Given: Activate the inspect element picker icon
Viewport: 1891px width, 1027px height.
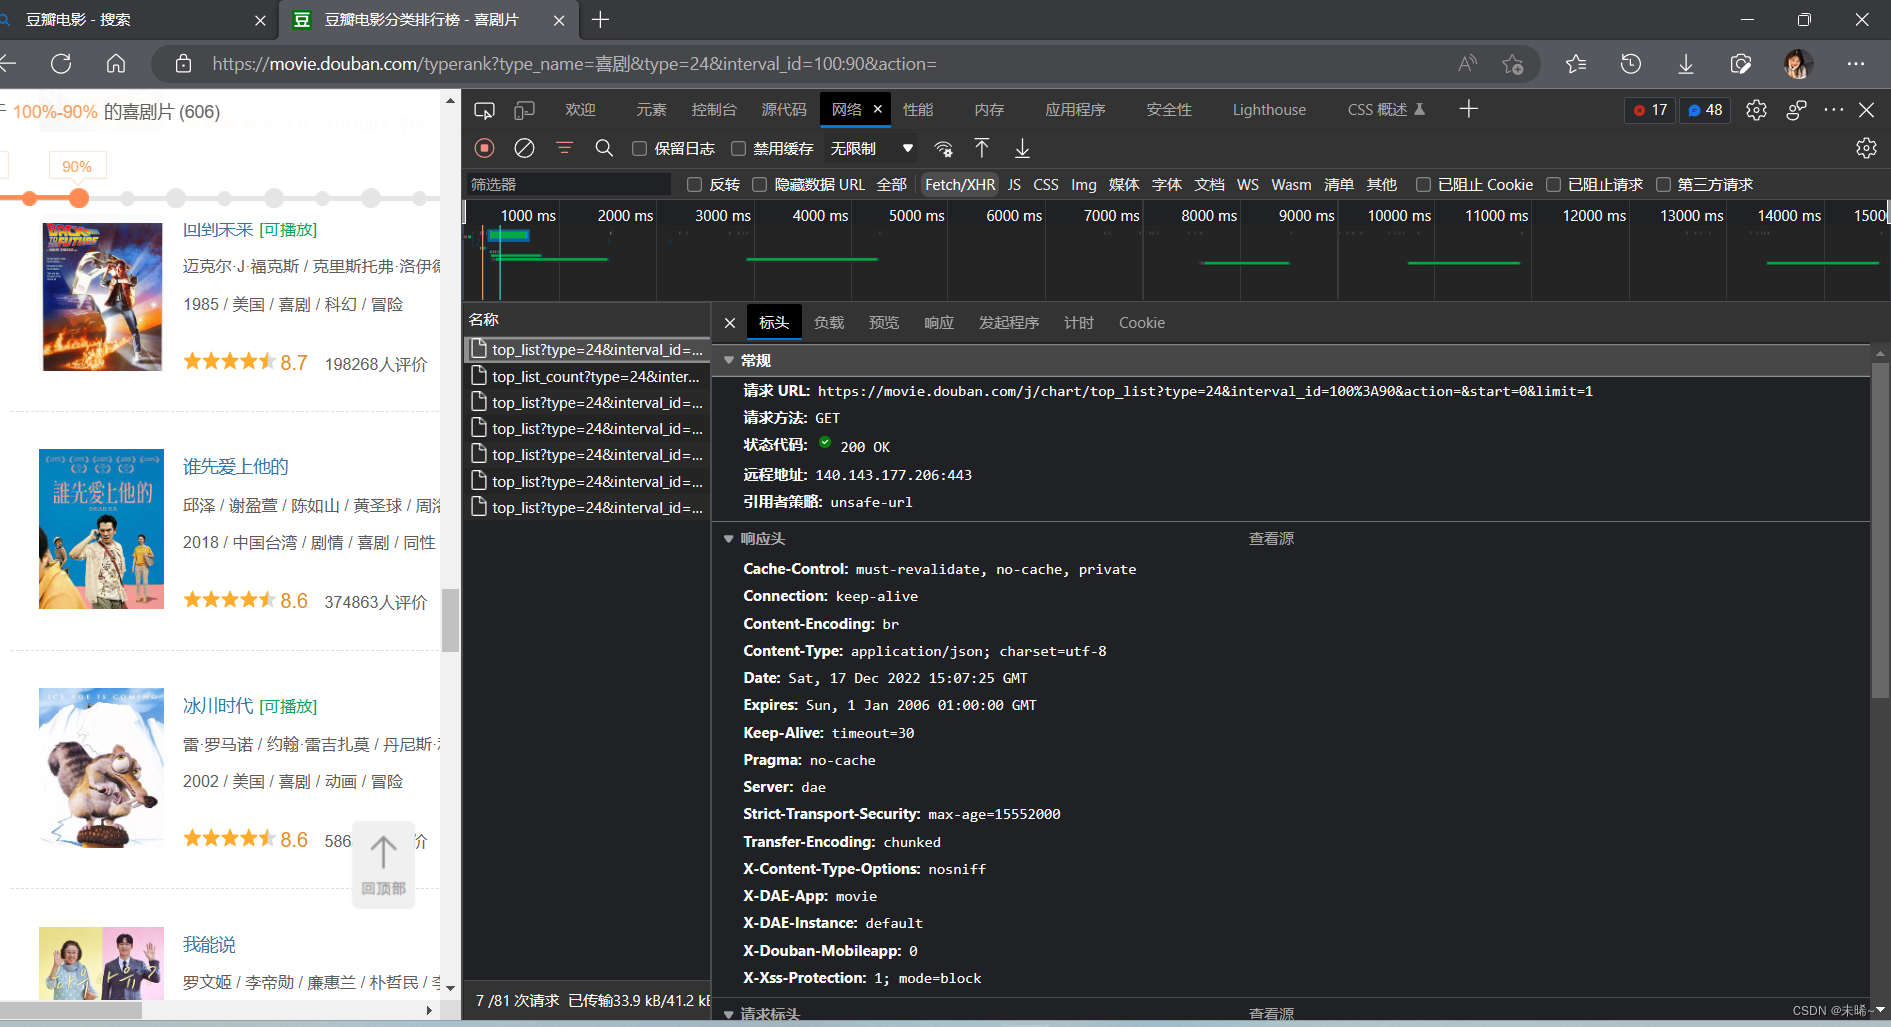Looking at the screenshot, I should pyautogui.click(x=485, y=110).
